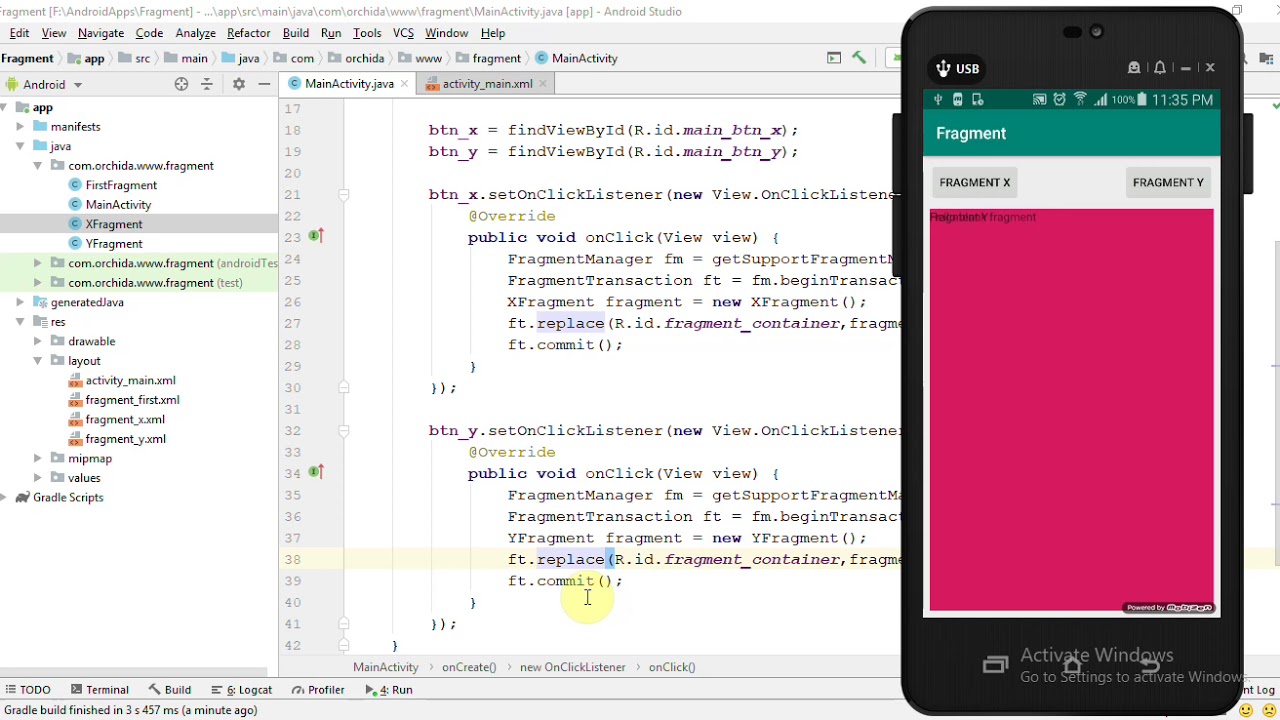Viewport: 1280px width, 720px height.
Task: Click the bell notification icon on phone mirror
Action: [1160, 68]
